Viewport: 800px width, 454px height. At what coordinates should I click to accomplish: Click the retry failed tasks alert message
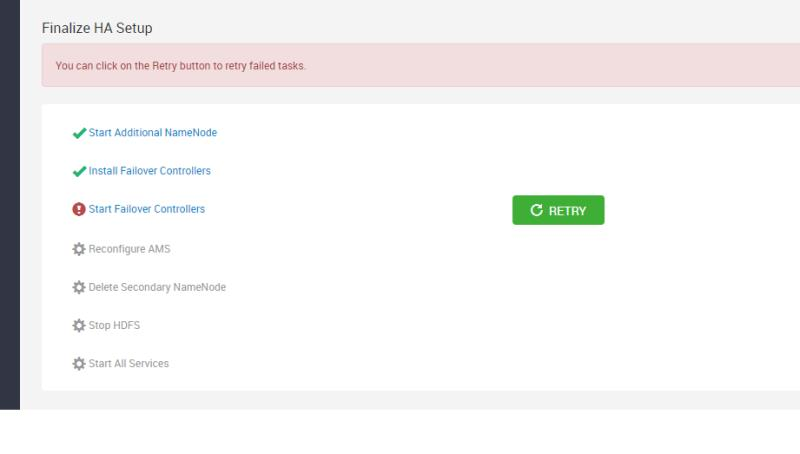(x=181, y=66)
